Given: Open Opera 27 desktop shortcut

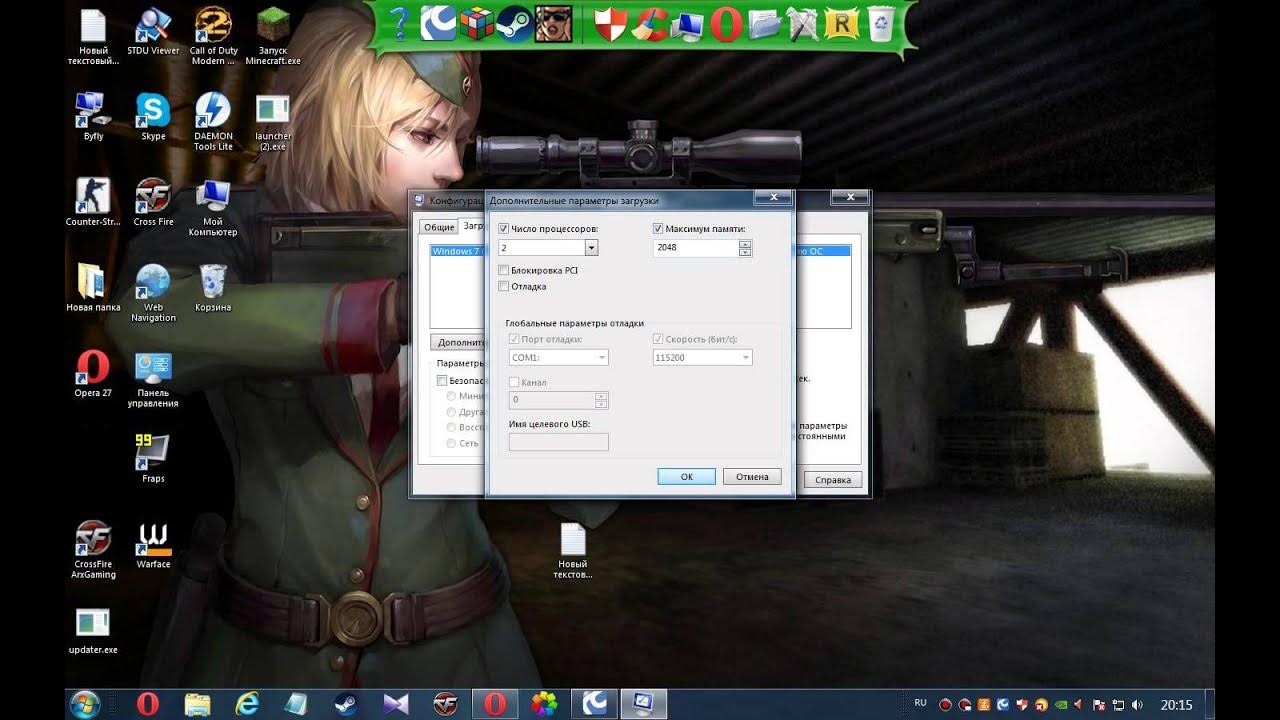Looking at the screenshot, I should pos(93,374).
